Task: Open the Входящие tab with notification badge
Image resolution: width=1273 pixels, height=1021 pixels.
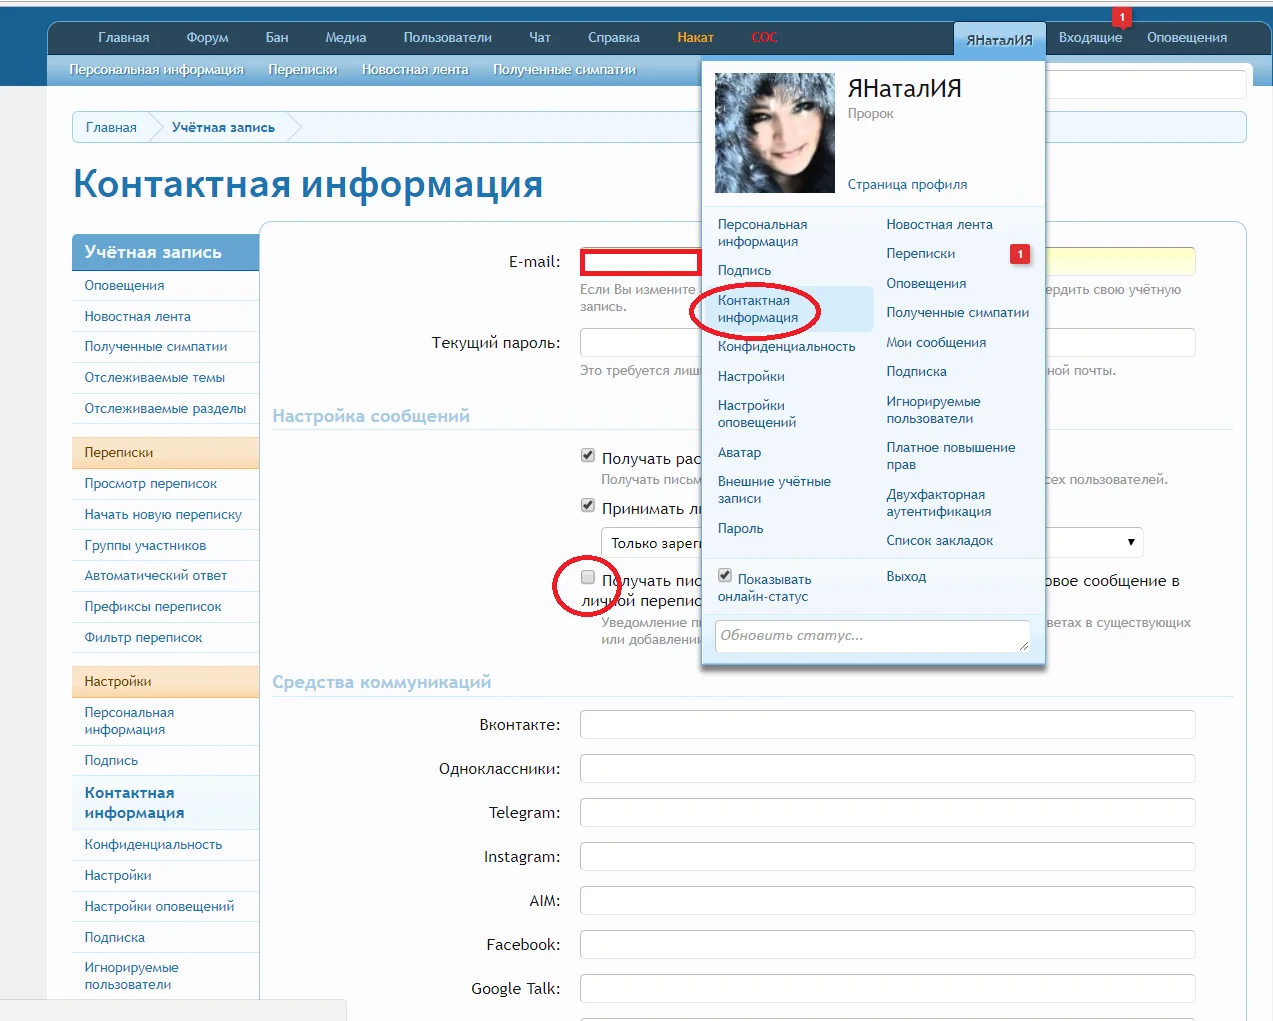Action: (1092, 37)
